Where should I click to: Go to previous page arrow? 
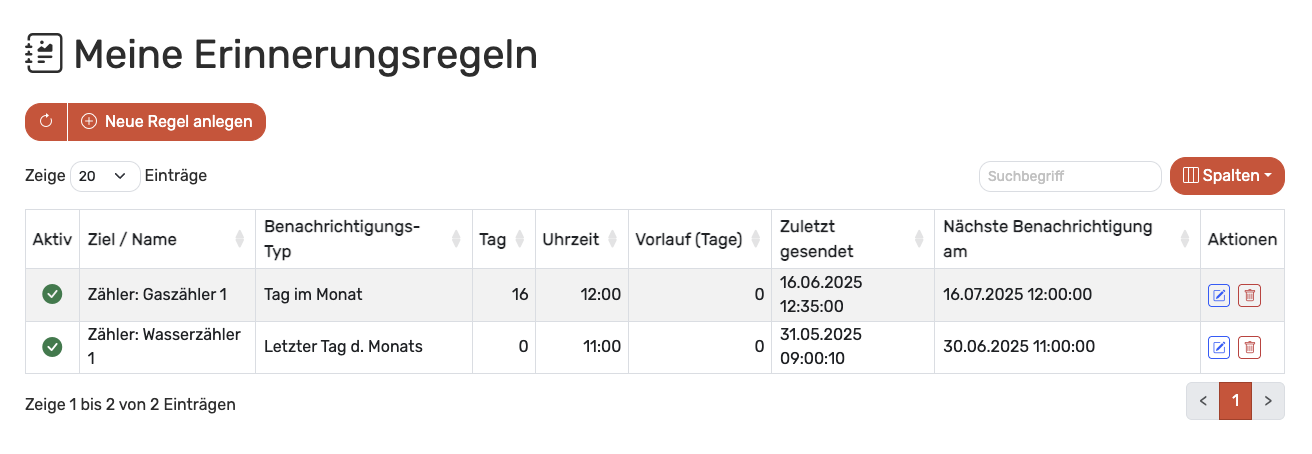[x=1203, y=401]
